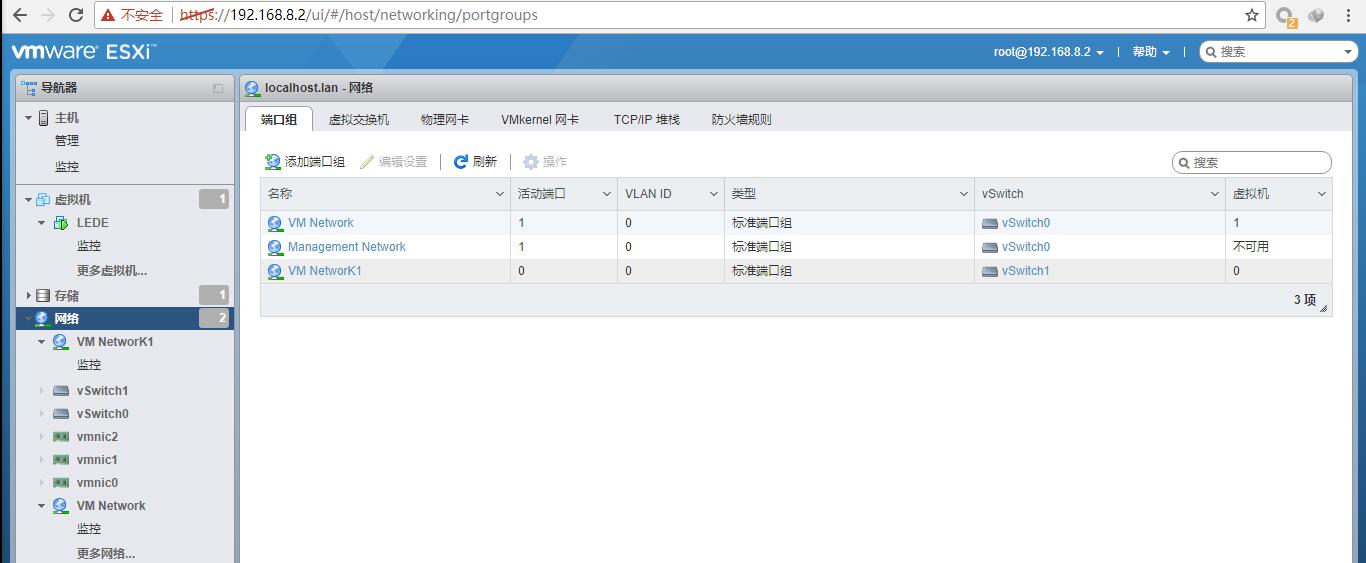Click the vSwitch0 icon in VM Network row
This screenshot has height=563, width=1366.
[990, 223]
